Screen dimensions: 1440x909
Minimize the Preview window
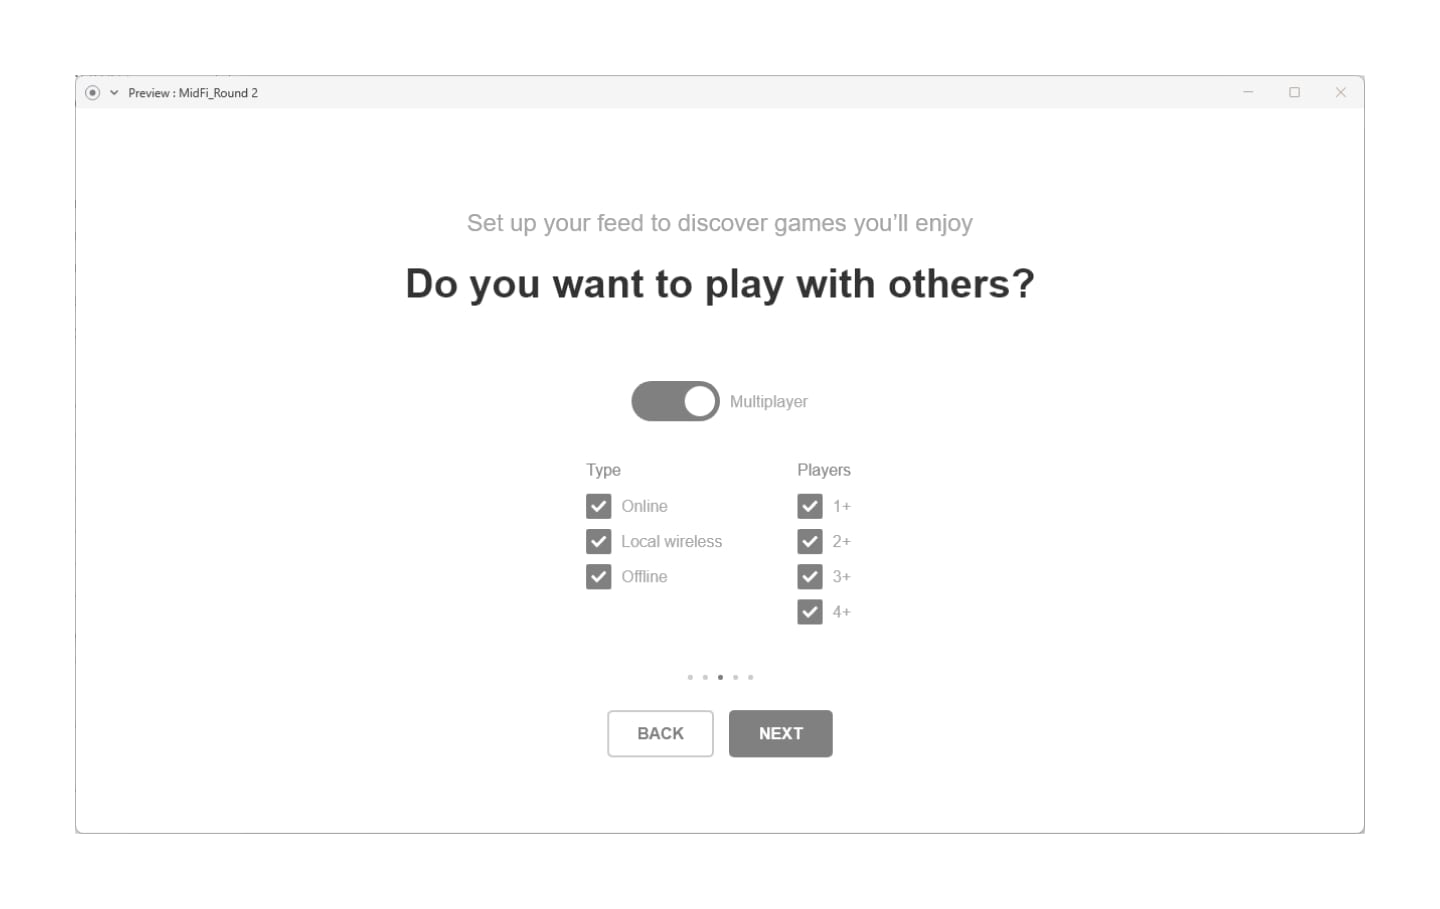[x=1248, y=92]
